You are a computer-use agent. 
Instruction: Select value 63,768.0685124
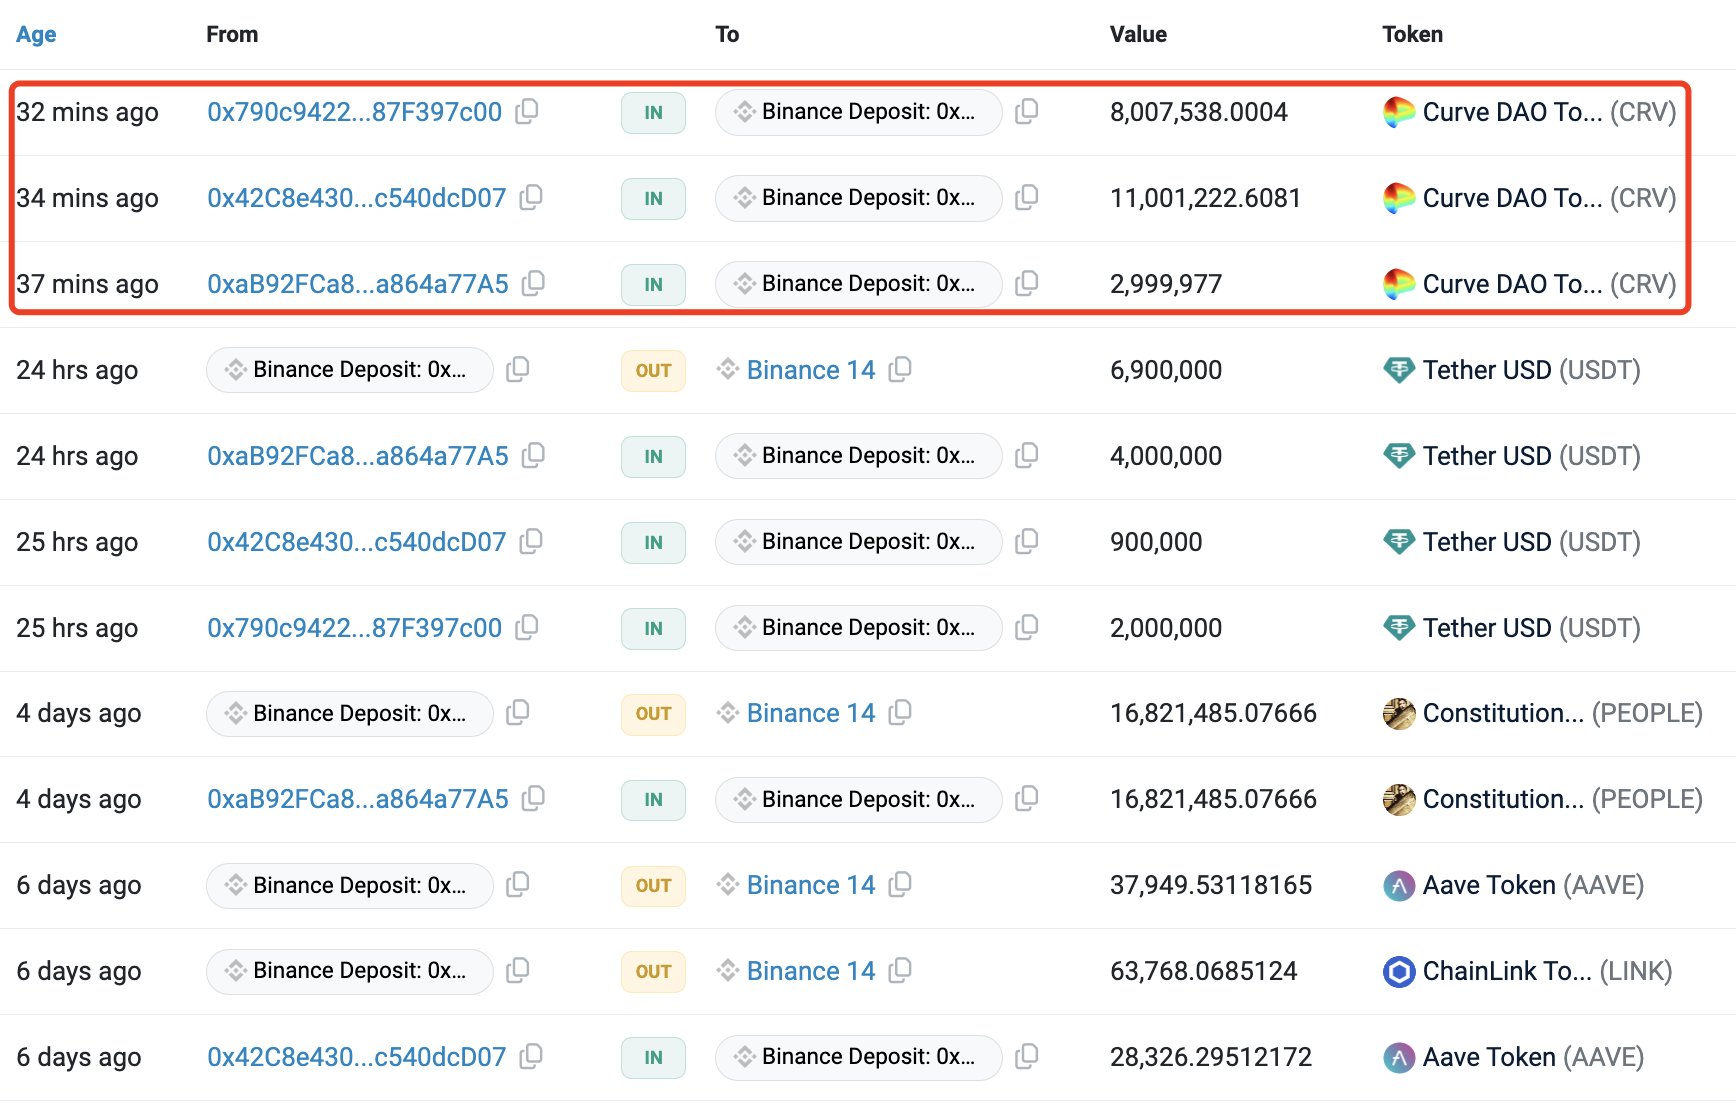click(x=1204, y=971)
